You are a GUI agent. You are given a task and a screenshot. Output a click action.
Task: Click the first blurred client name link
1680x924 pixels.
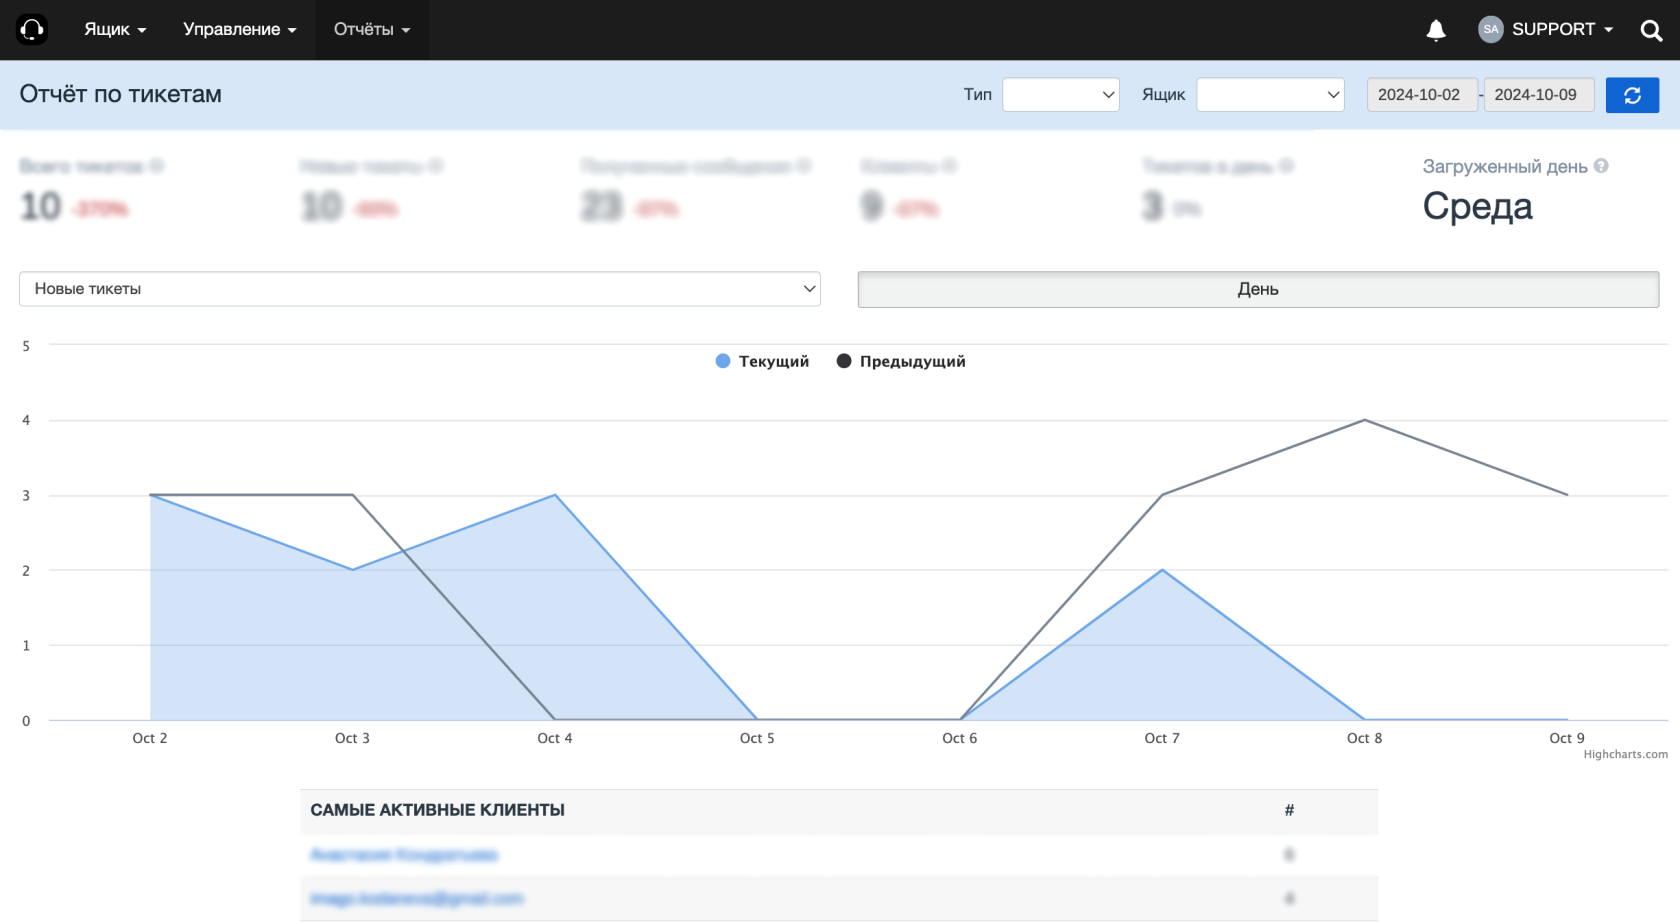[x=404, y=855]
